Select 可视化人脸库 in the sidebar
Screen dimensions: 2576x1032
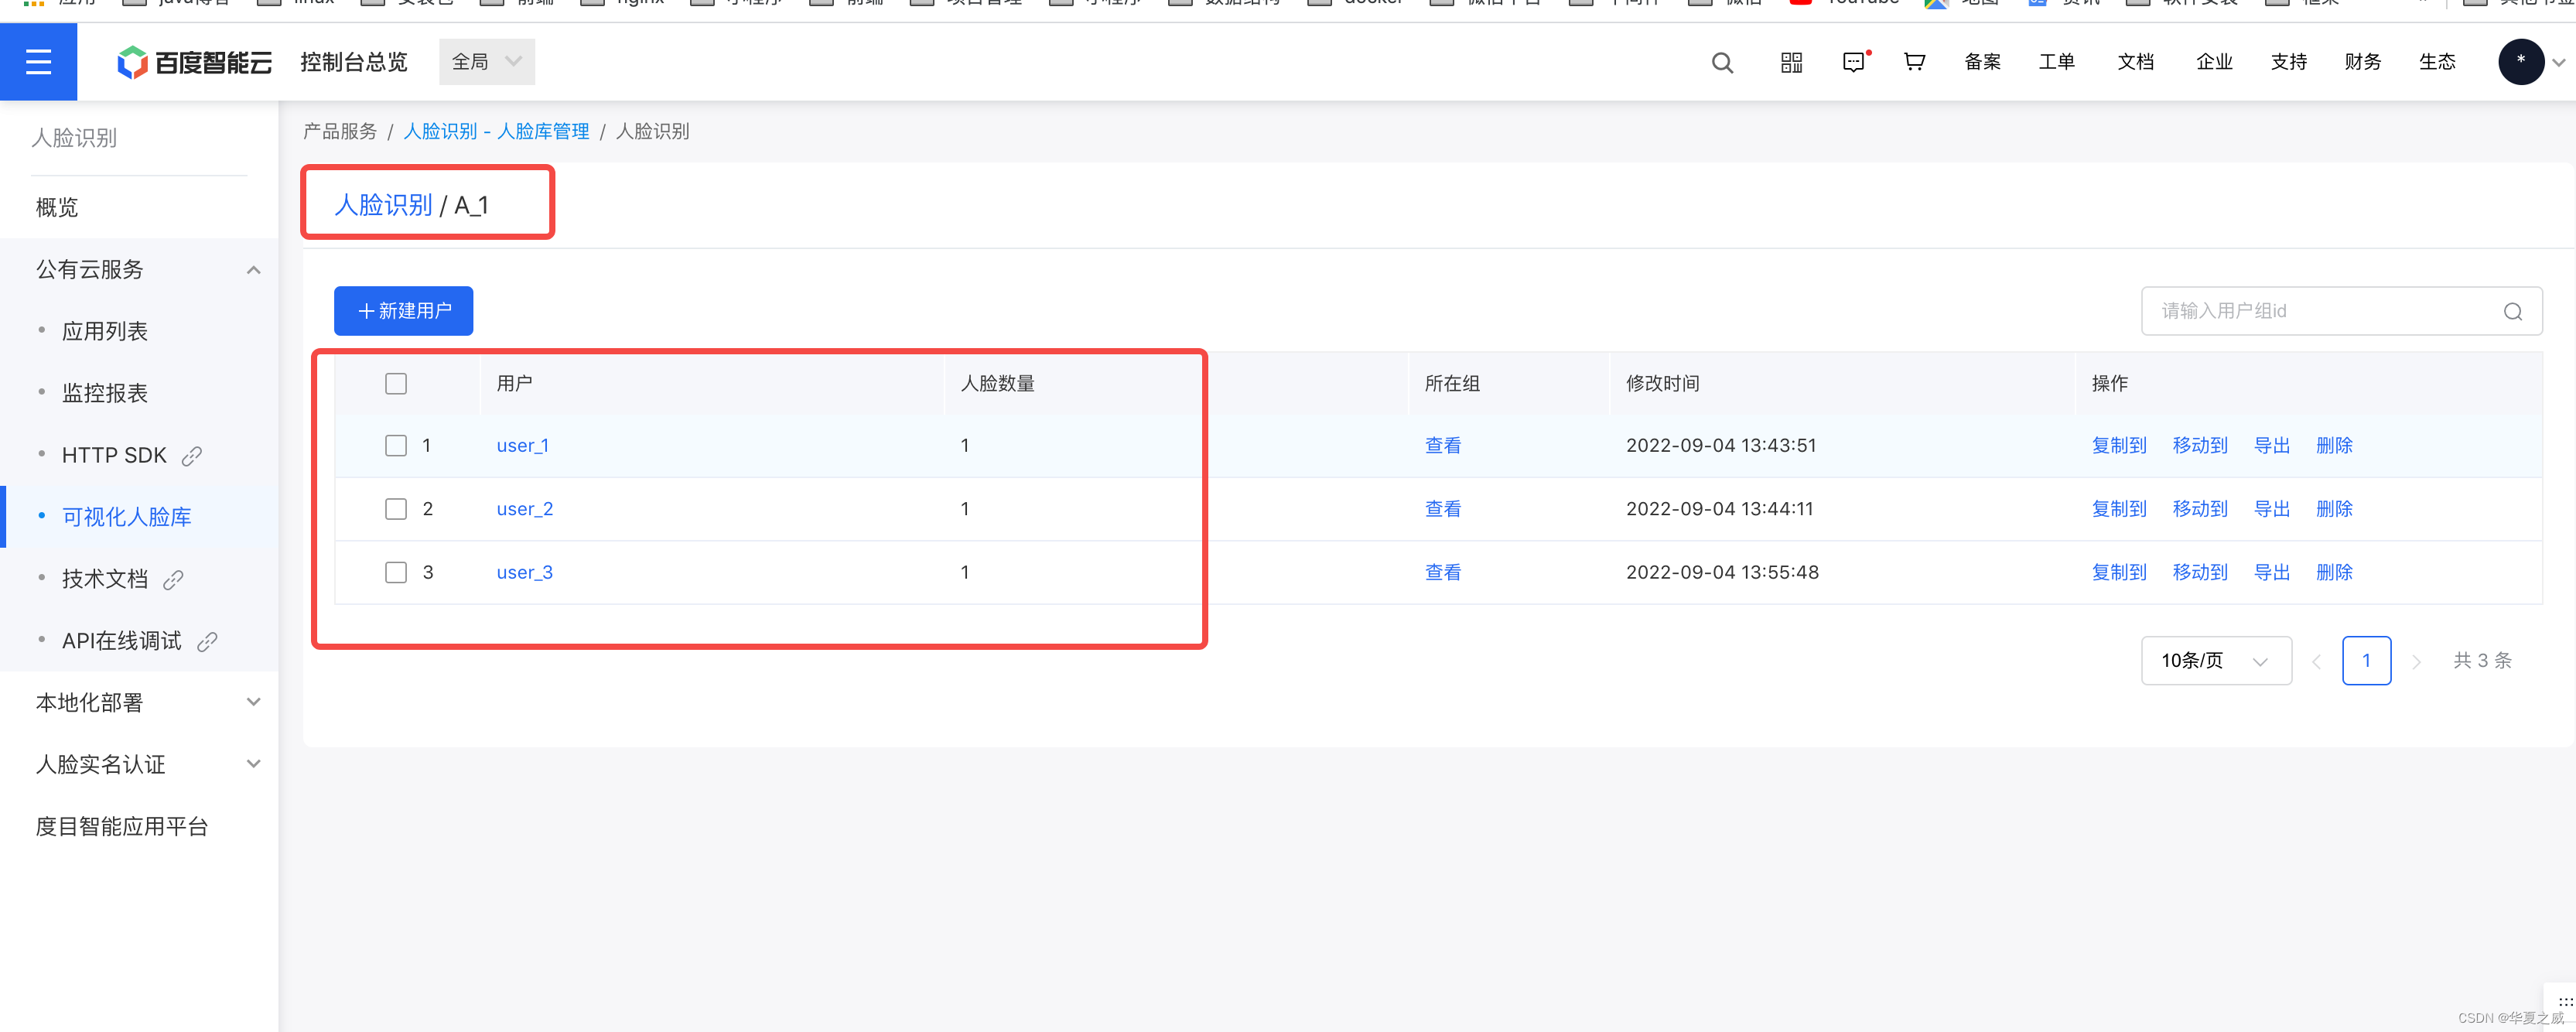[x=127, y=517]
